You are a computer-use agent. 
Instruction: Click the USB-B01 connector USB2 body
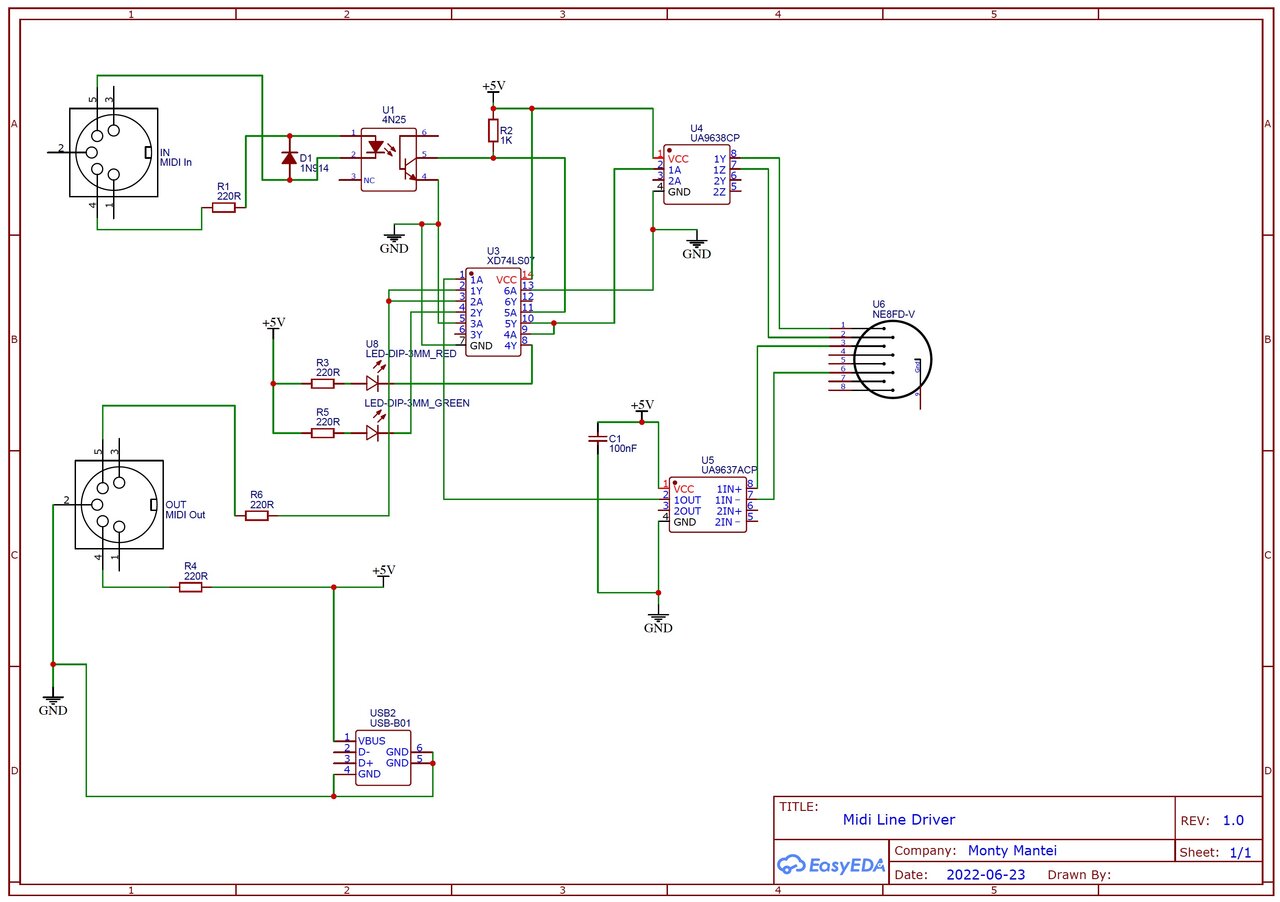383,757
